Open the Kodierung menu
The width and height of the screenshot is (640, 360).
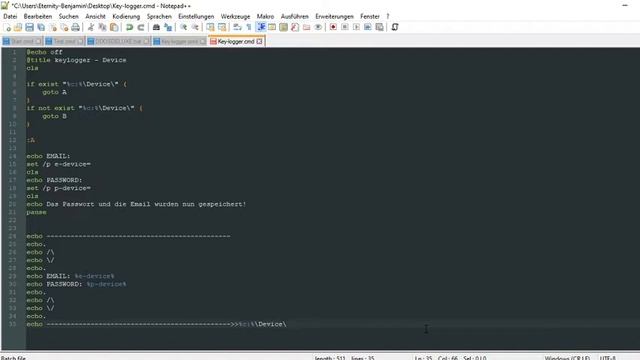point(126,16)
